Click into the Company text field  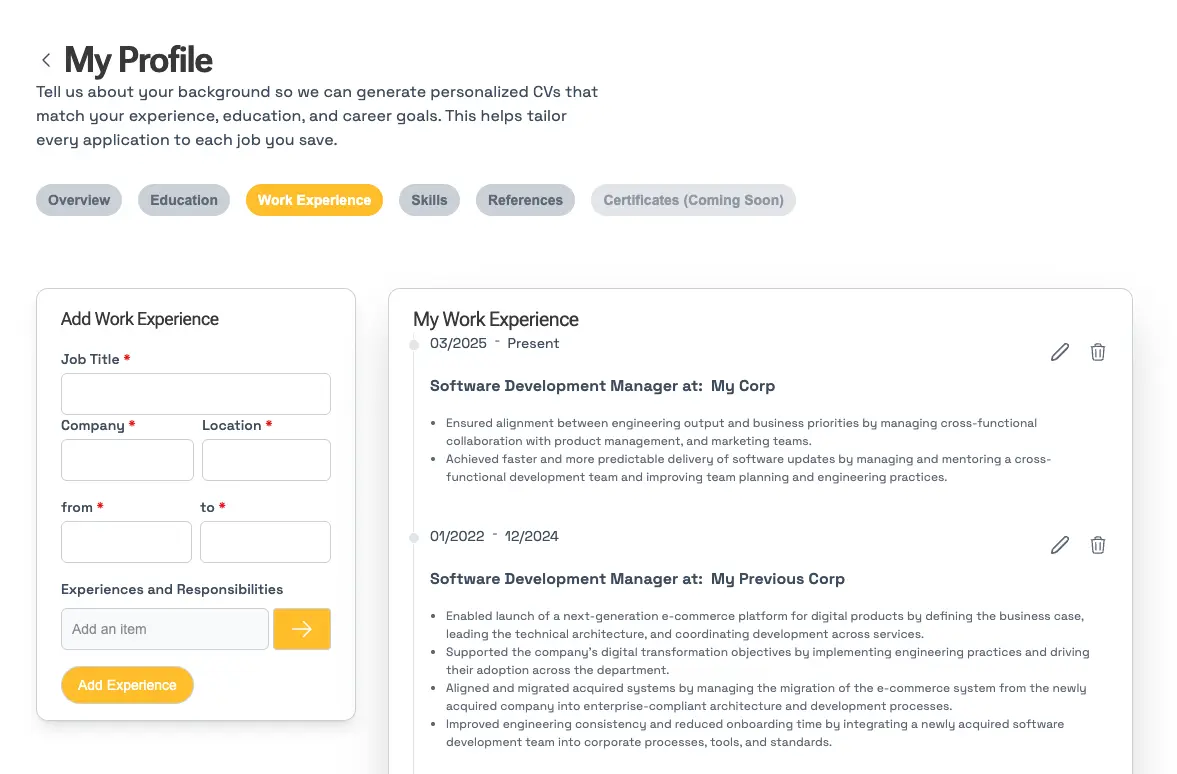[127, 460]
